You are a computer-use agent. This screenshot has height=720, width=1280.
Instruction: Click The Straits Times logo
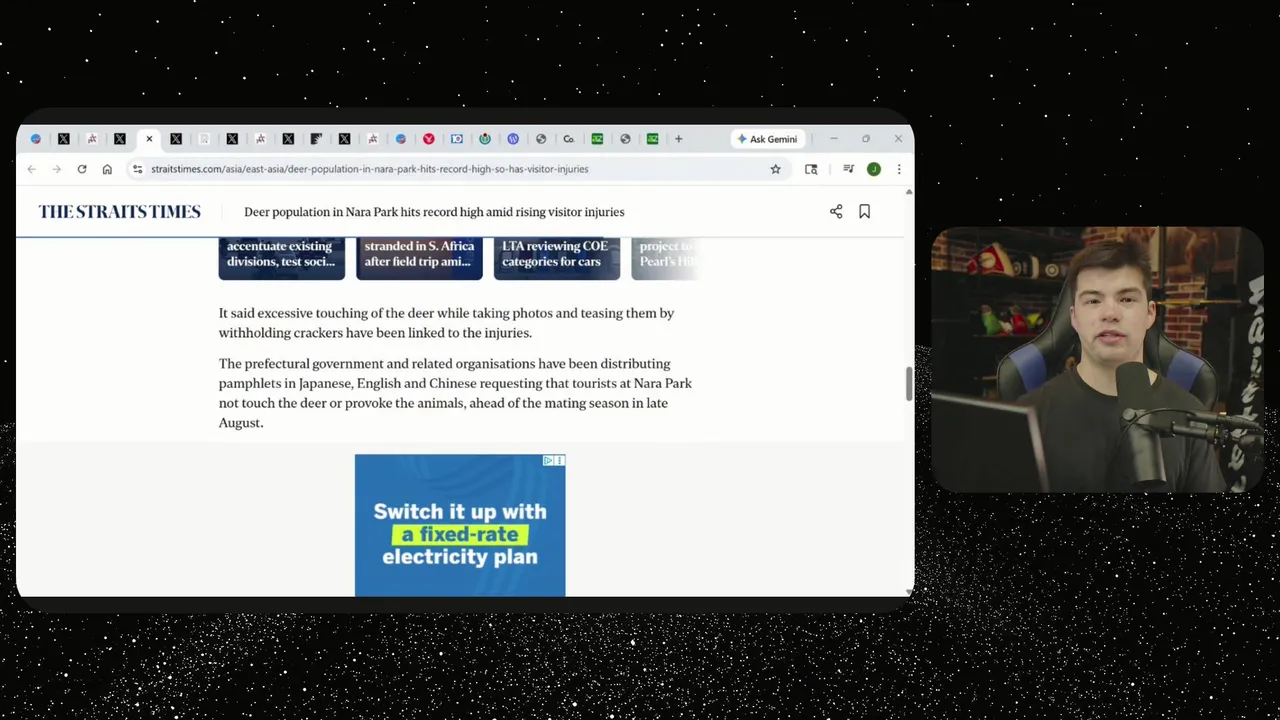pos(120,212)
